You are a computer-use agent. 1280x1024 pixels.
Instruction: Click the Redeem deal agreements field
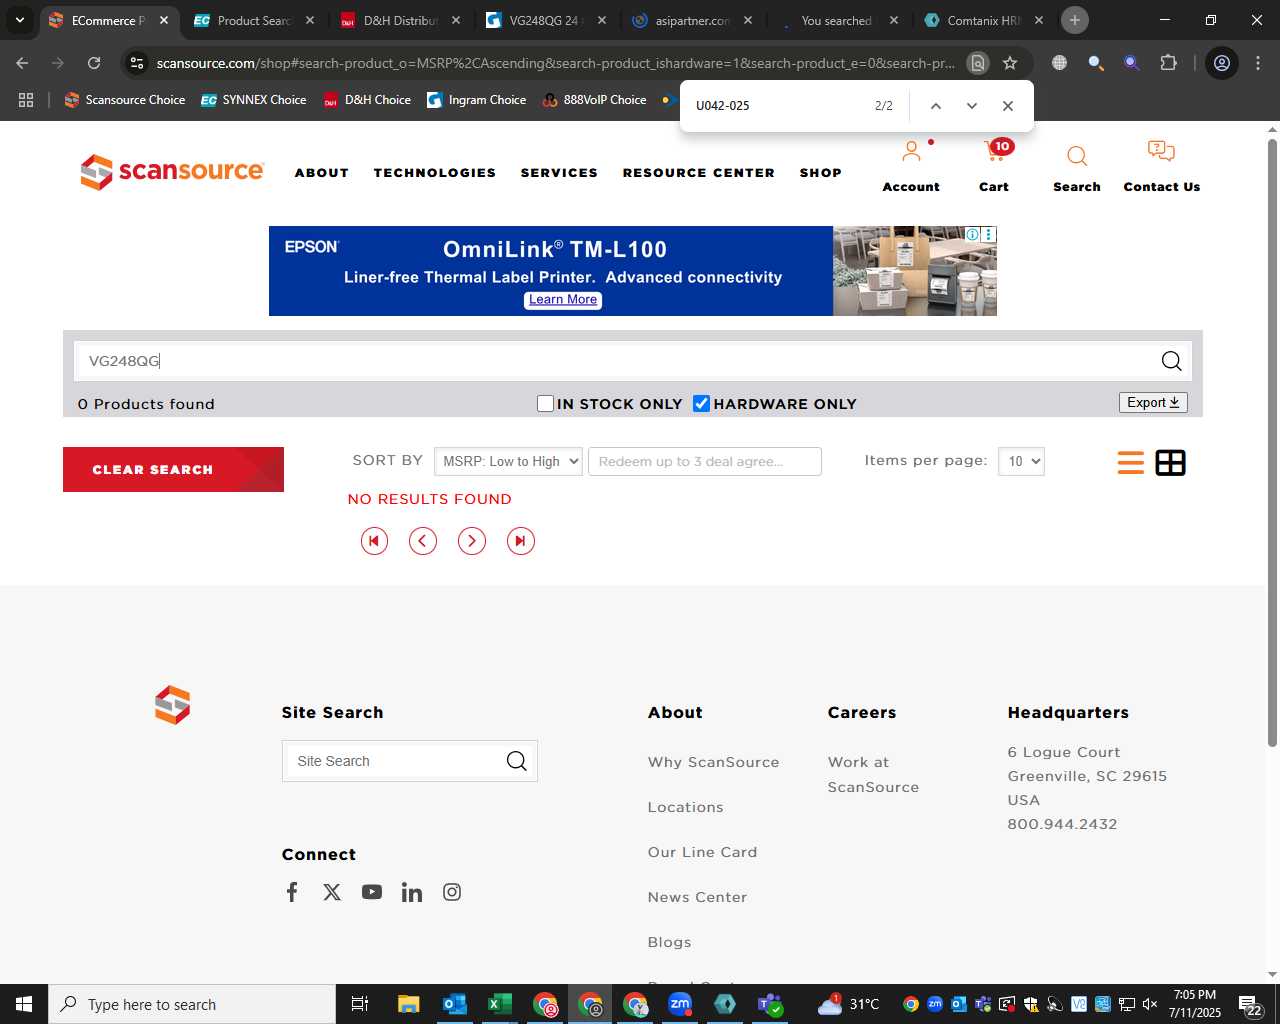[x=705, y=461]
